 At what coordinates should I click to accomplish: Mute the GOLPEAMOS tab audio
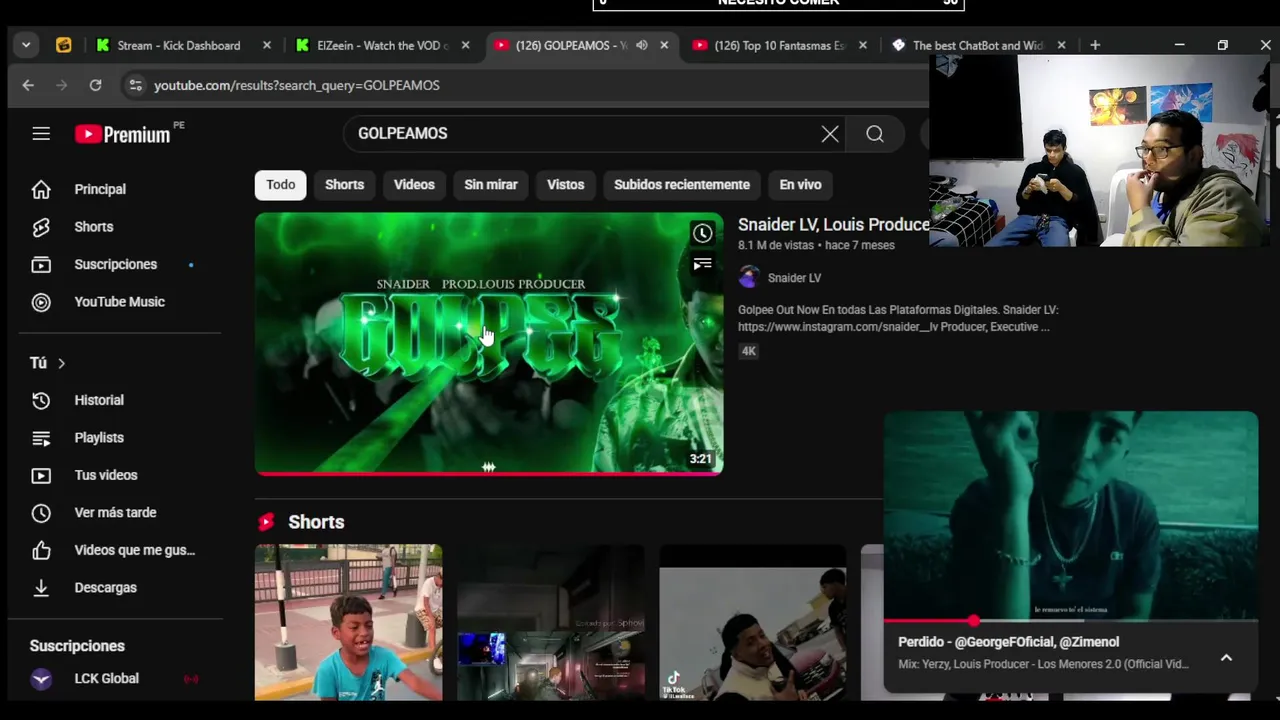[x=642, y=45]
